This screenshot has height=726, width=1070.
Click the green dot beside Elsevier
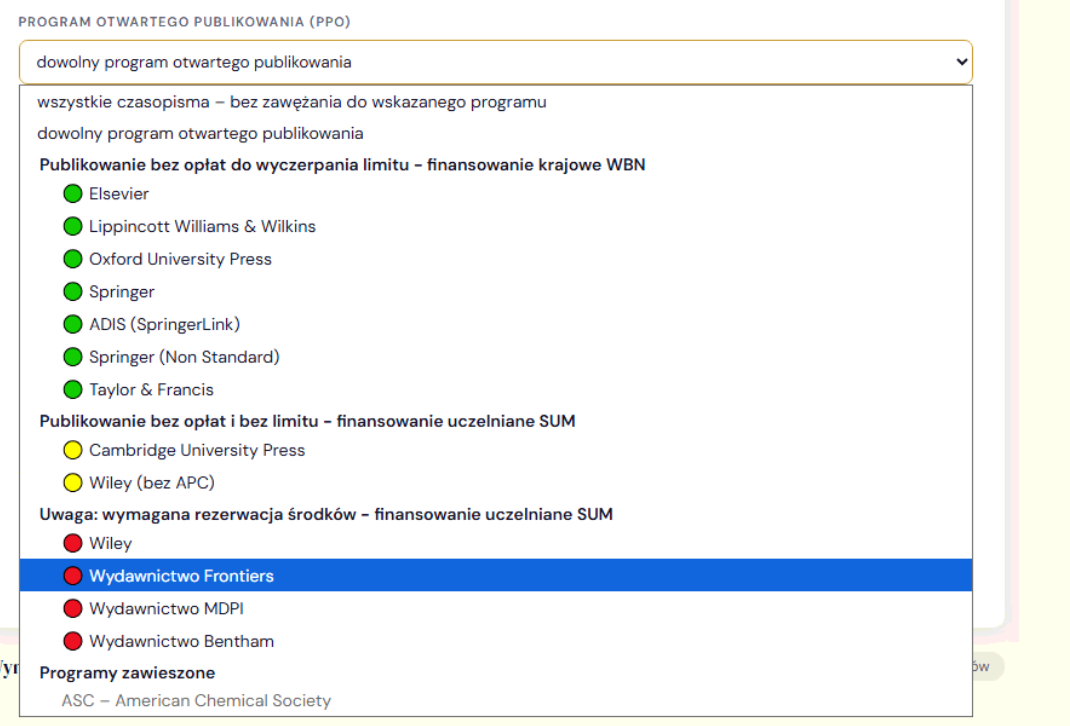[x=73, y=194]
